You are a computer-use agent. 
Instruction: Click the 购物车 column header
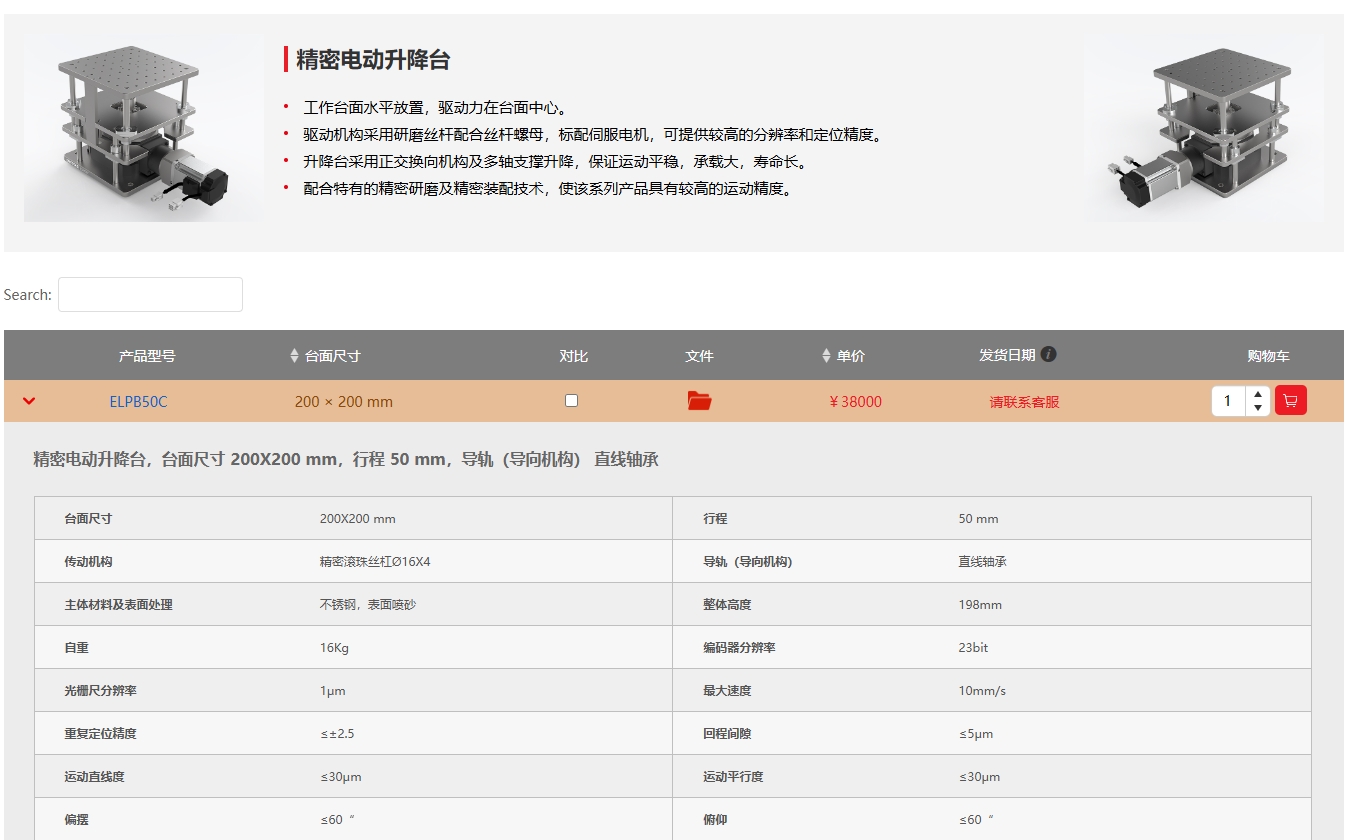[1268, 356]
